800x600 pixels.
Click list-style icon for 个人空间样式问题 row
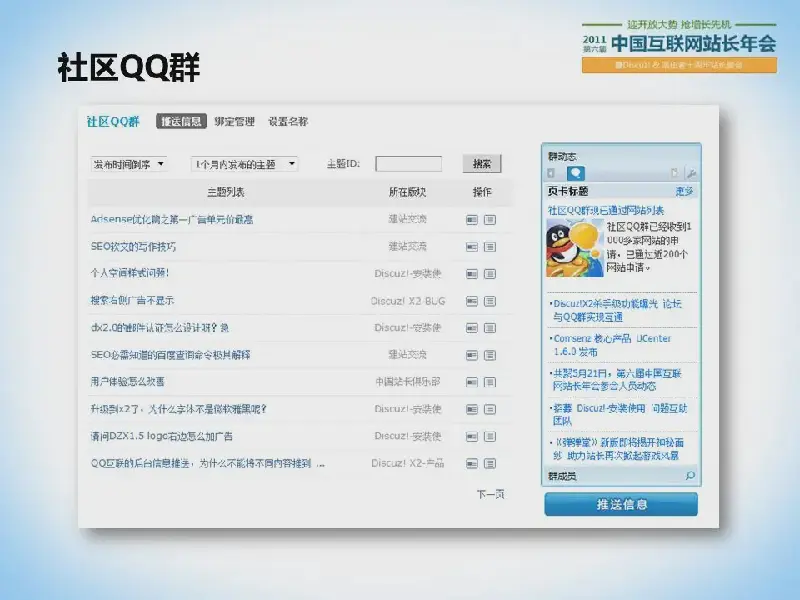point(490,274)
